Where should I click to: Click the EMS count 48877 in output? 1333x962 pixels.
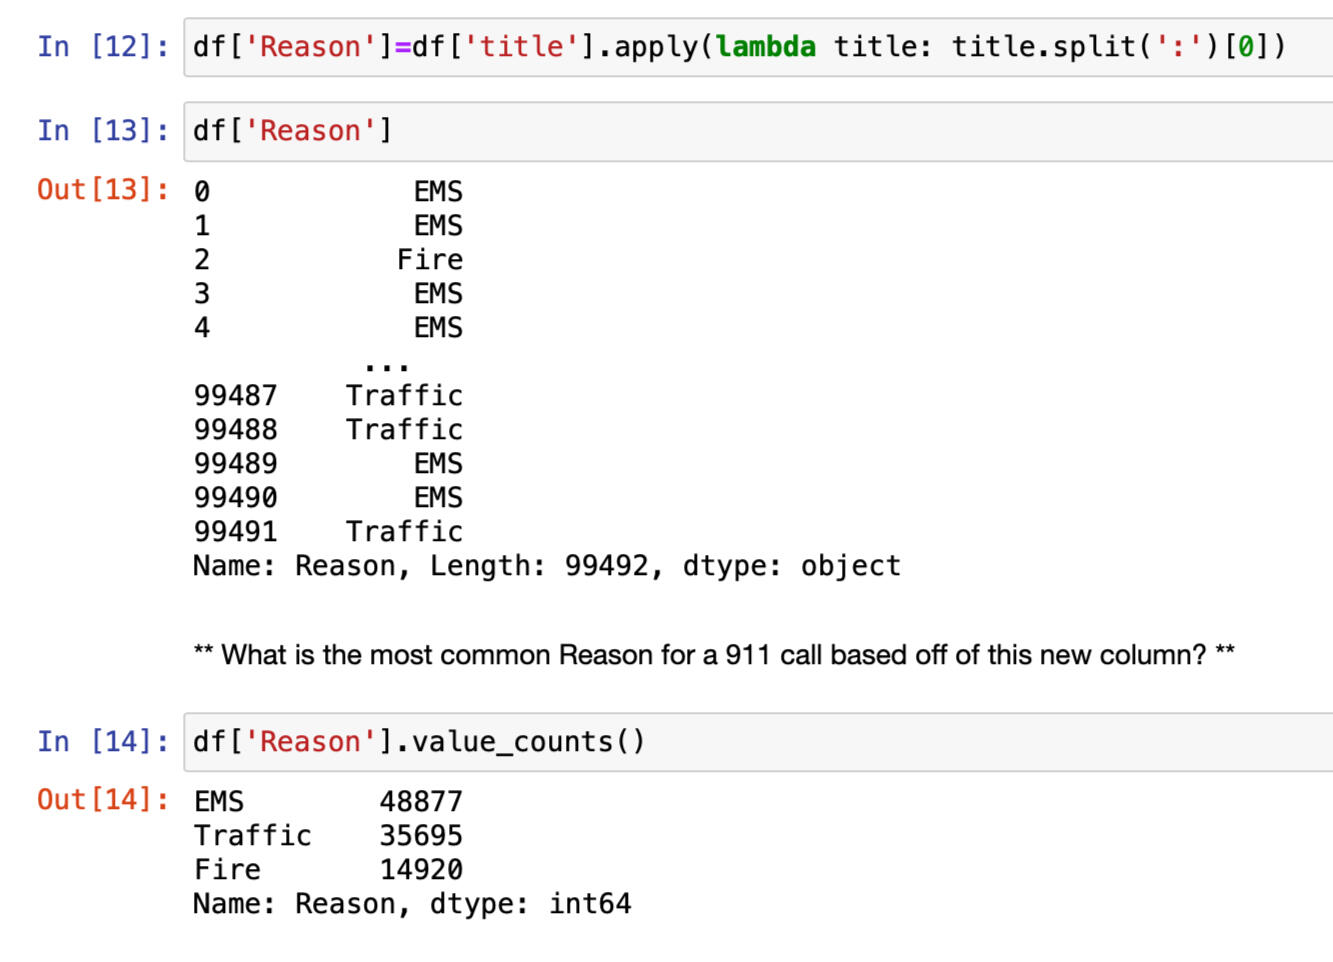pyautogui.click(x=420, y=802)
